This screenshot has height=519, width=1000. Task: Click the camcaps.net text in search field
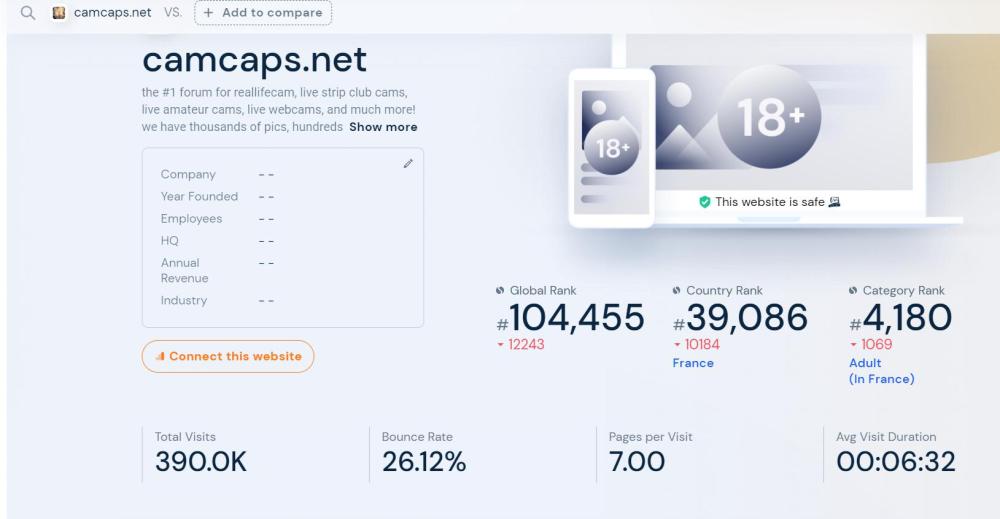[113, 13]
